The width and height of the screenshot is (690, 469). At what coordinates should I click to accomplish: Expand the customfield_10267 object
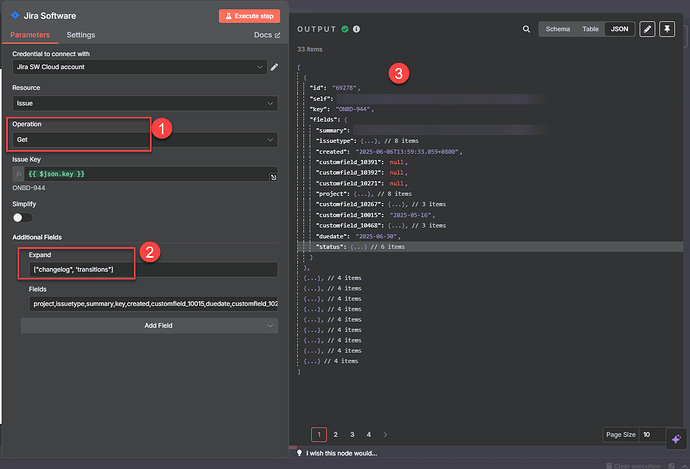point(396,205)
